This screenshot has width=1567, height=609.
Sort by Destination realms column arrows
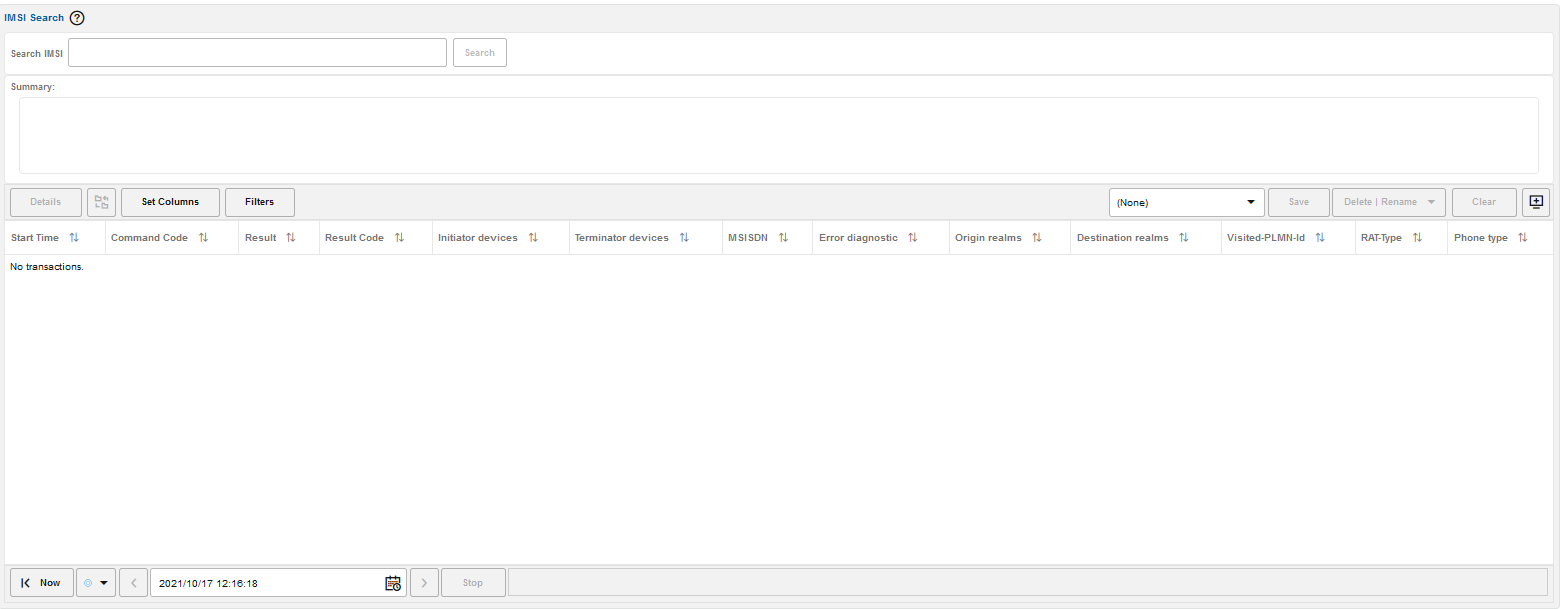(1183, 238)
